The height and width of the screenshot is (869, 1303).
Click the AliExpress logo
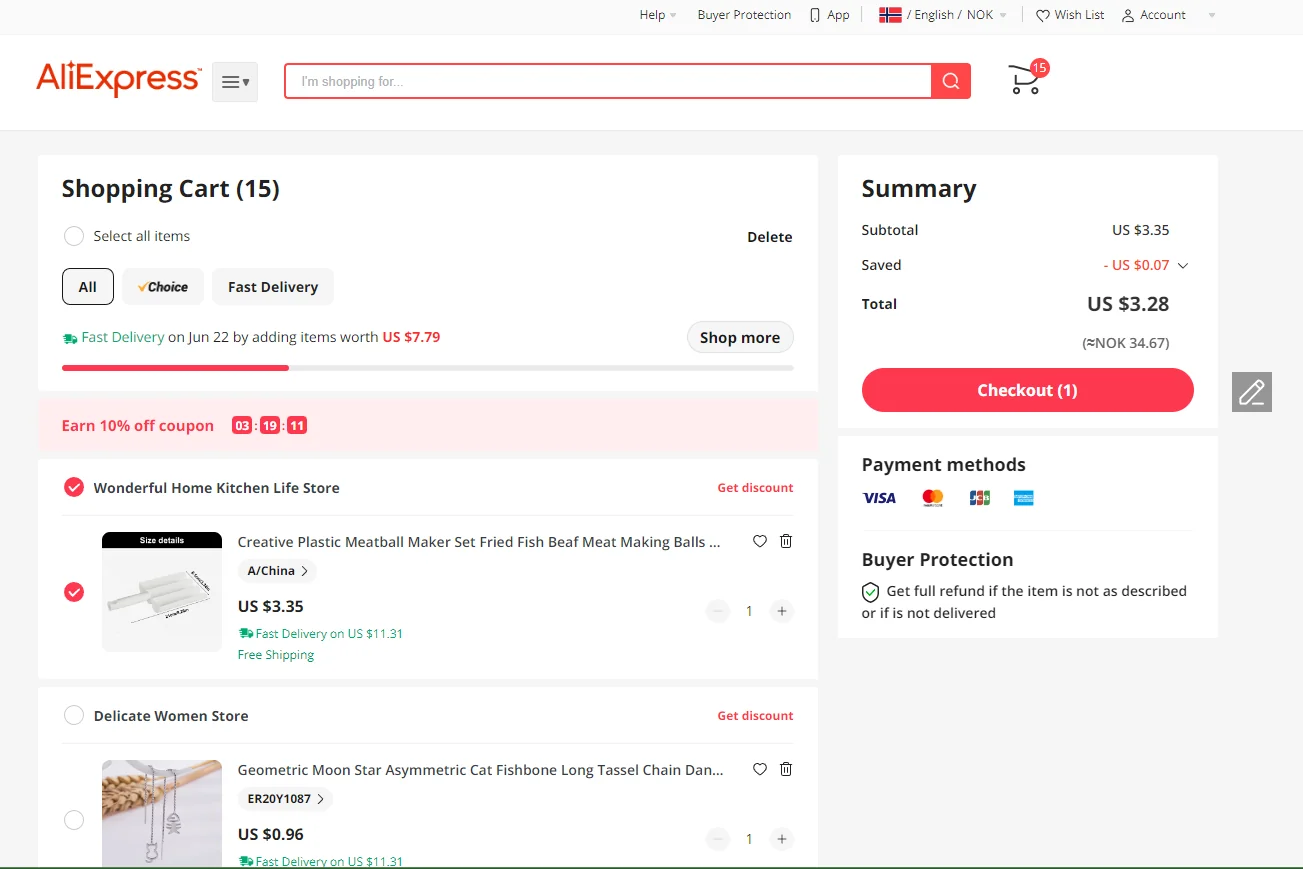click(119, 79)
